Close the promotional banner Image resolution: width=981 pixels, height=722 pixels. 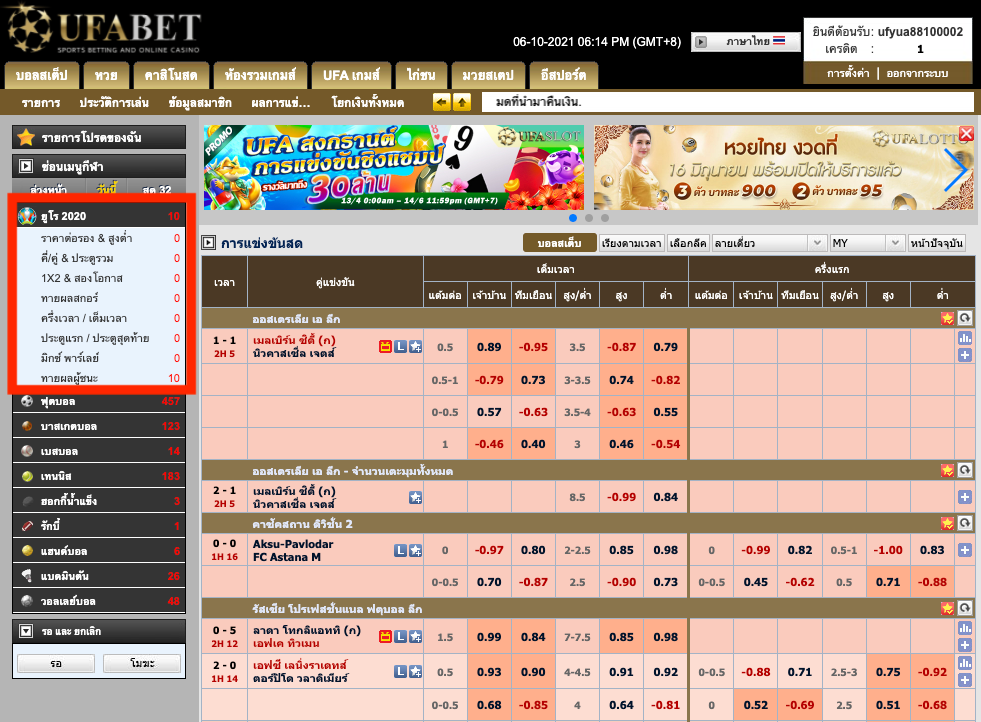[966, 134]
